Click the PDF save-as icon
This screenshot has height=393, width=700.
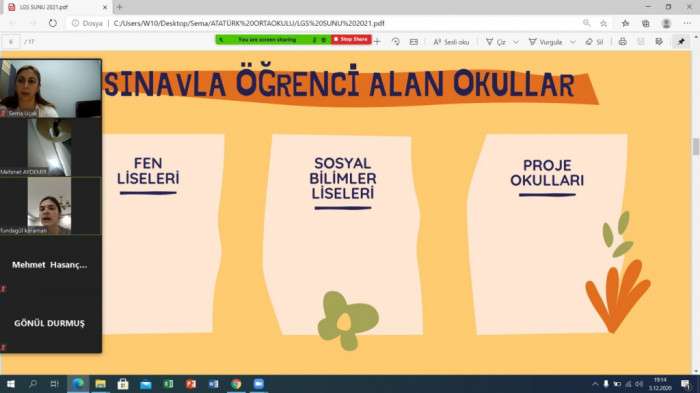coord(659,42)
